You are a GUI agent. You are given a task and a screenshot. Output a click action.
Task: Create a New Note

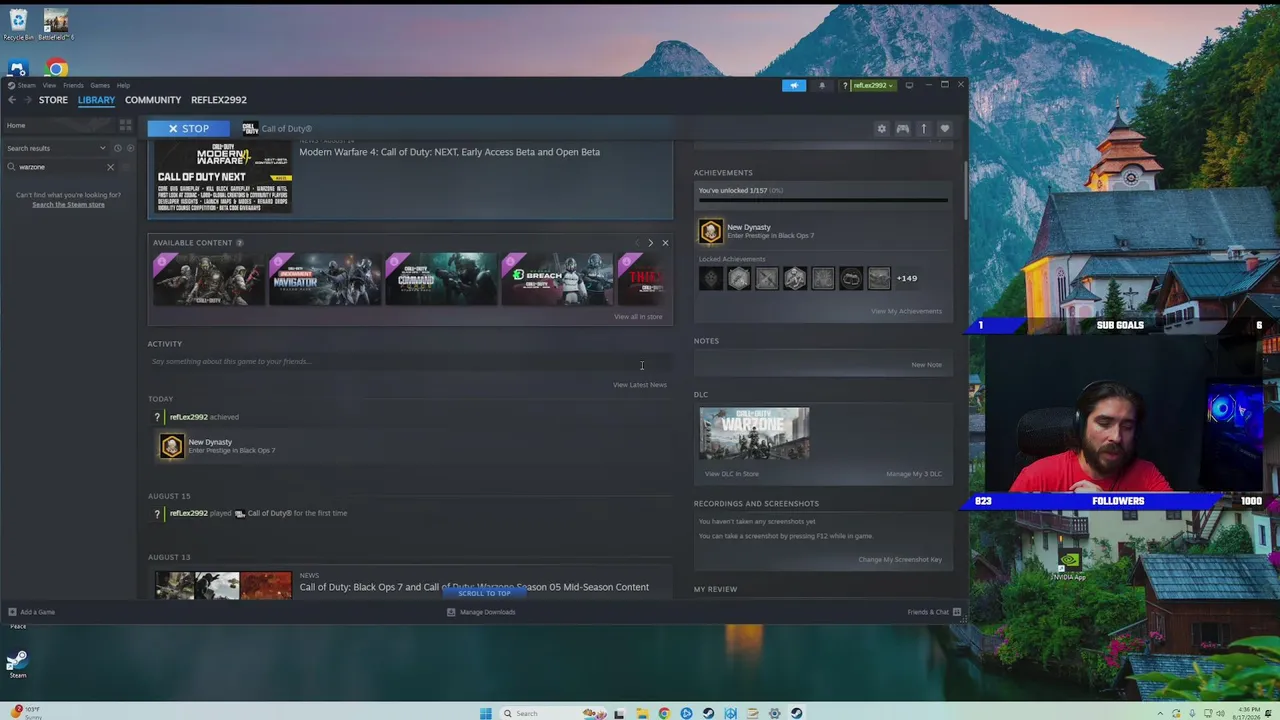click(x=926, y=365)
